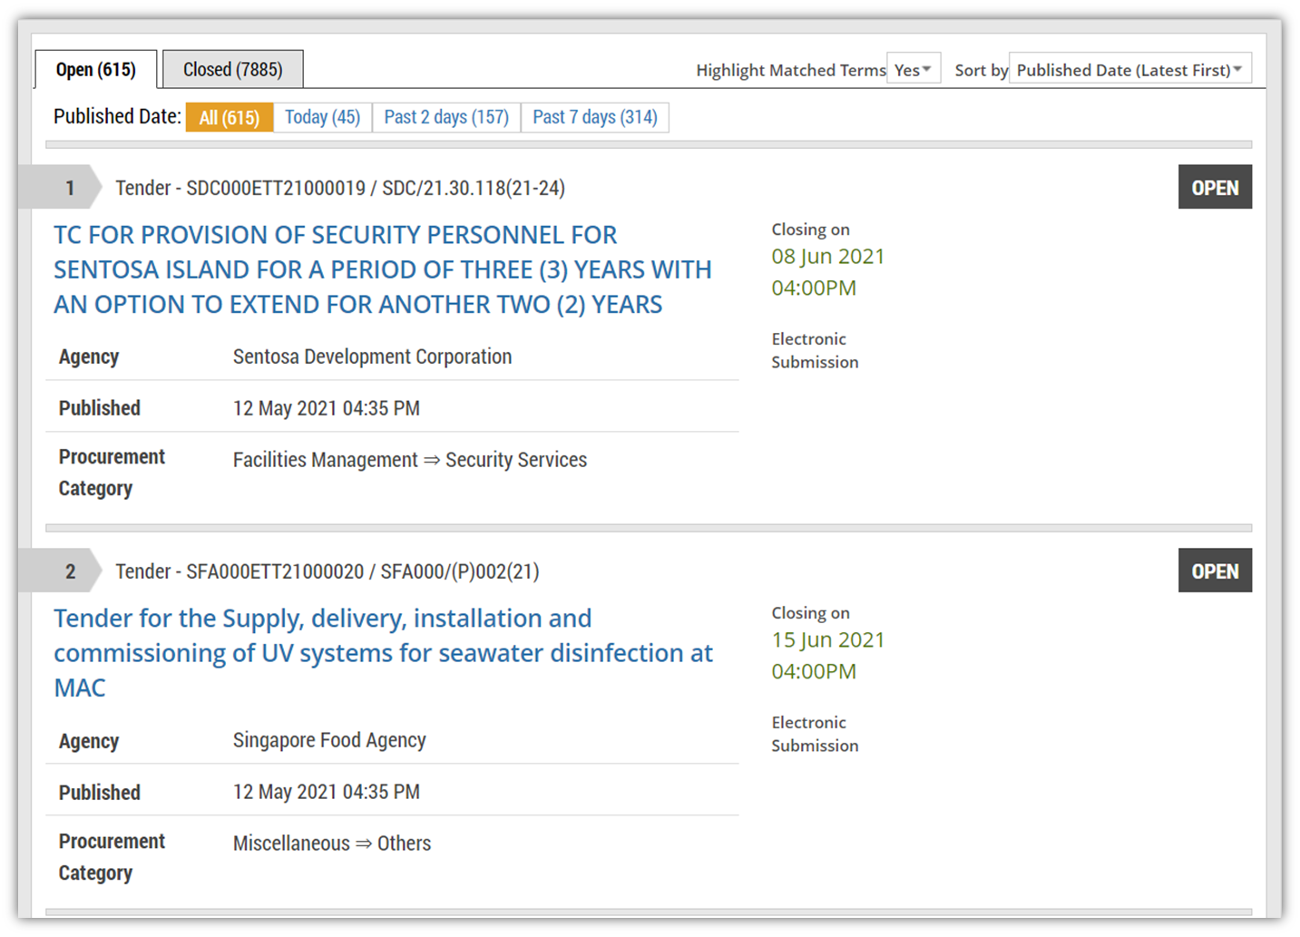
Task: Filter tenders published Today
Action: coord(322,116)
